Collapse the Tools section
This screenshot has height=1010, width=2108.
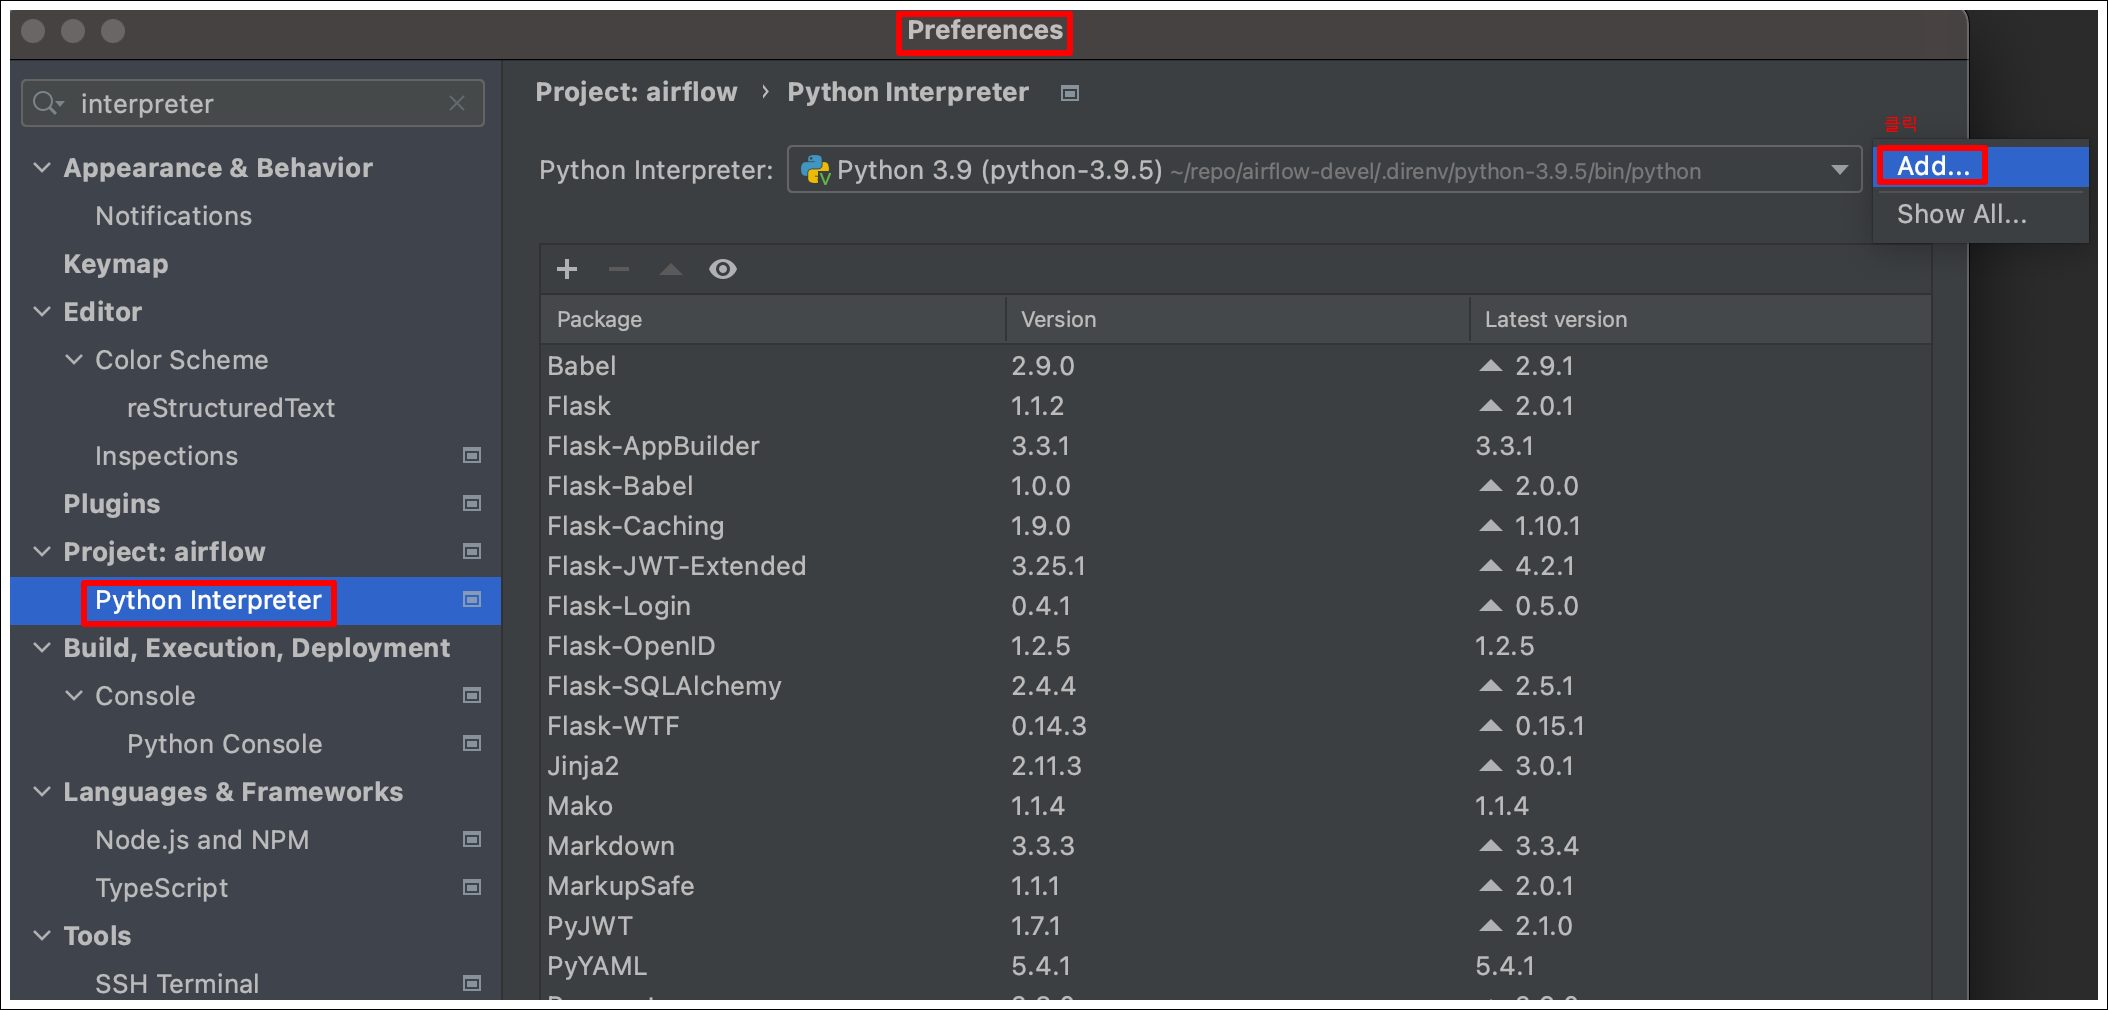click(42, 935)
